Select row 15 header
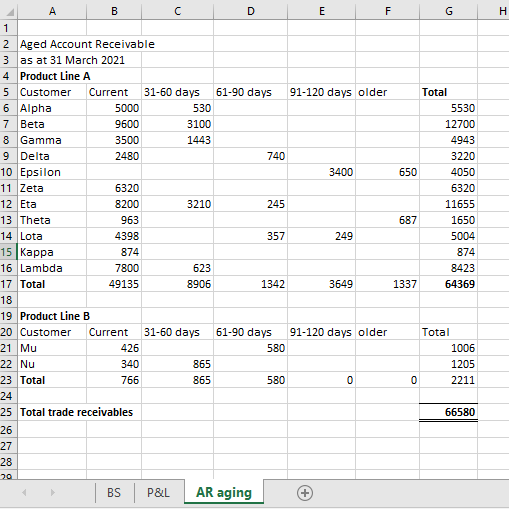 tap(9, 252)
